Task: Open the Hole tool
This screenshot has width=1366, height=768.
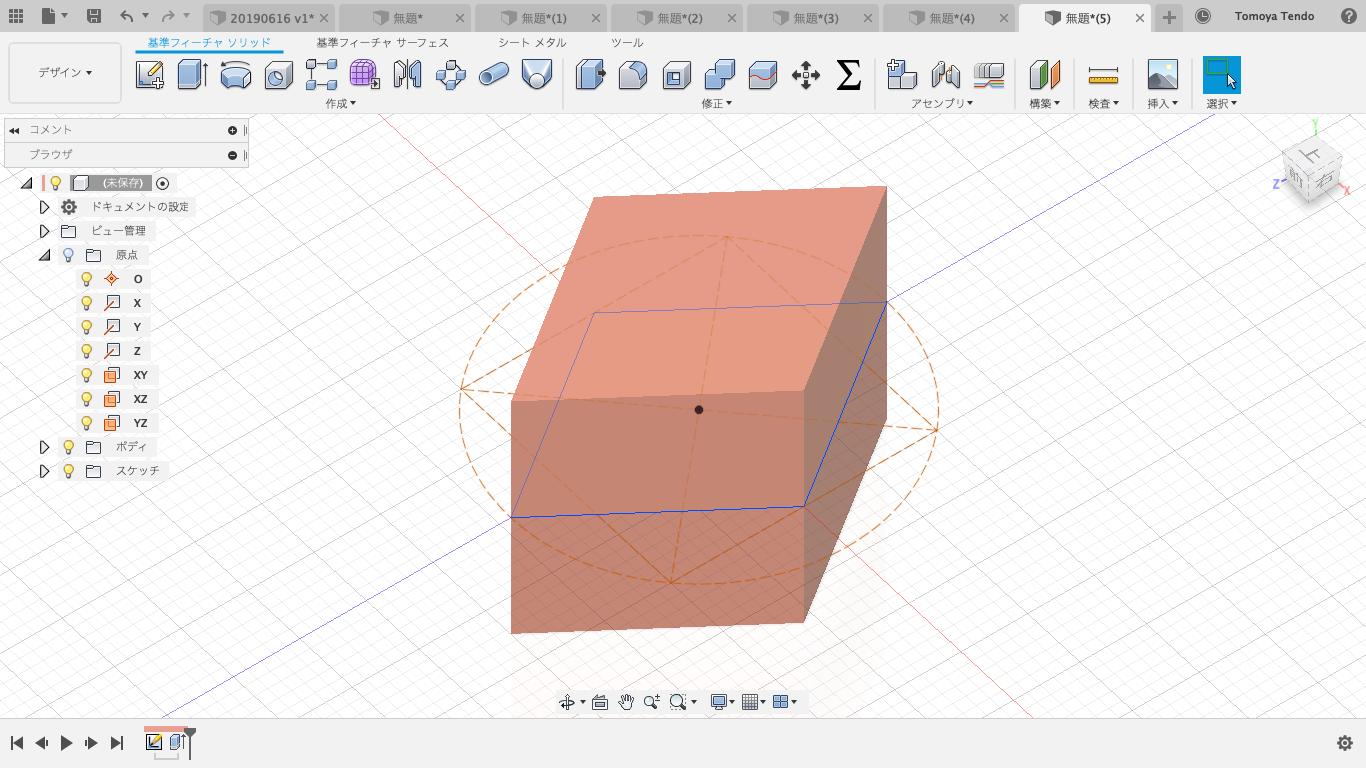Action: [278, 75]
